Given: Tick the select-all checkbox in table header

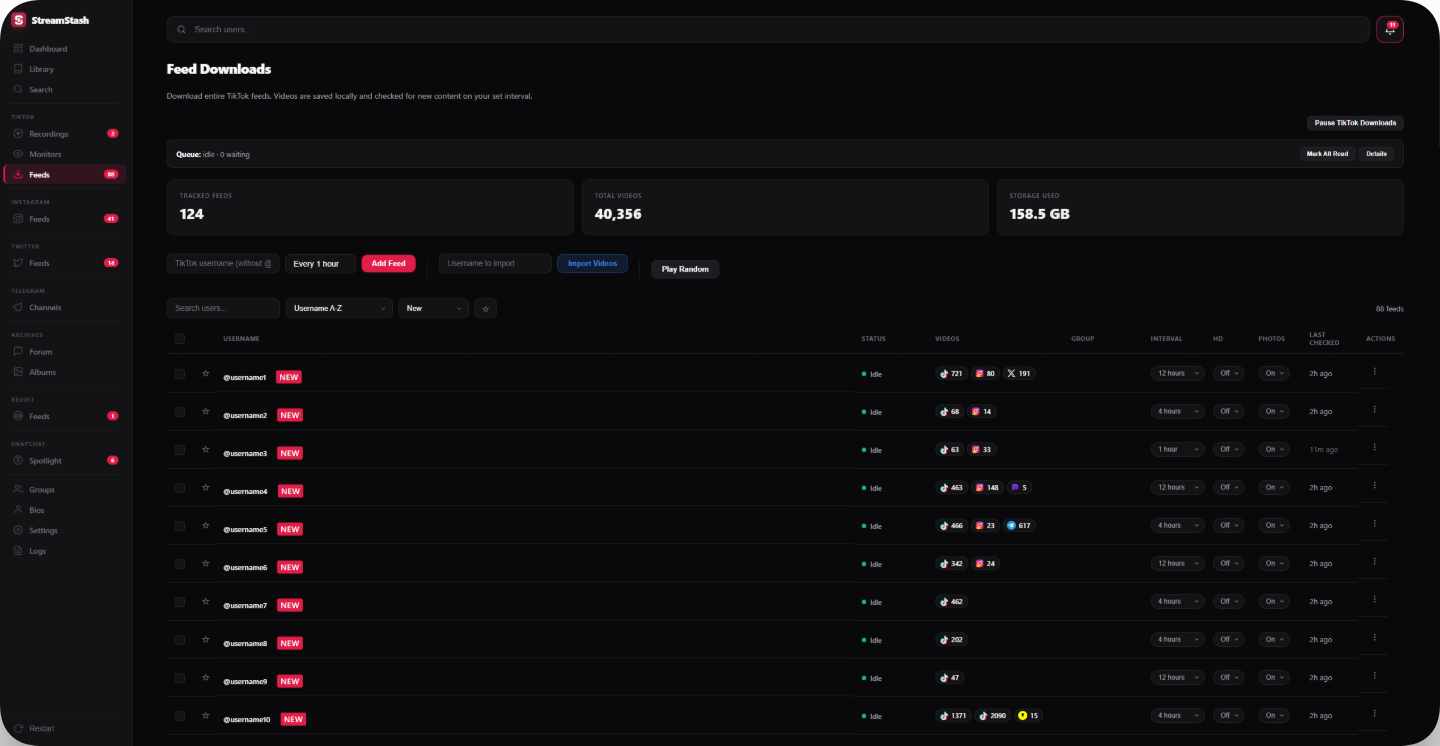Looking at the screenshot, I should pos(180,339).
